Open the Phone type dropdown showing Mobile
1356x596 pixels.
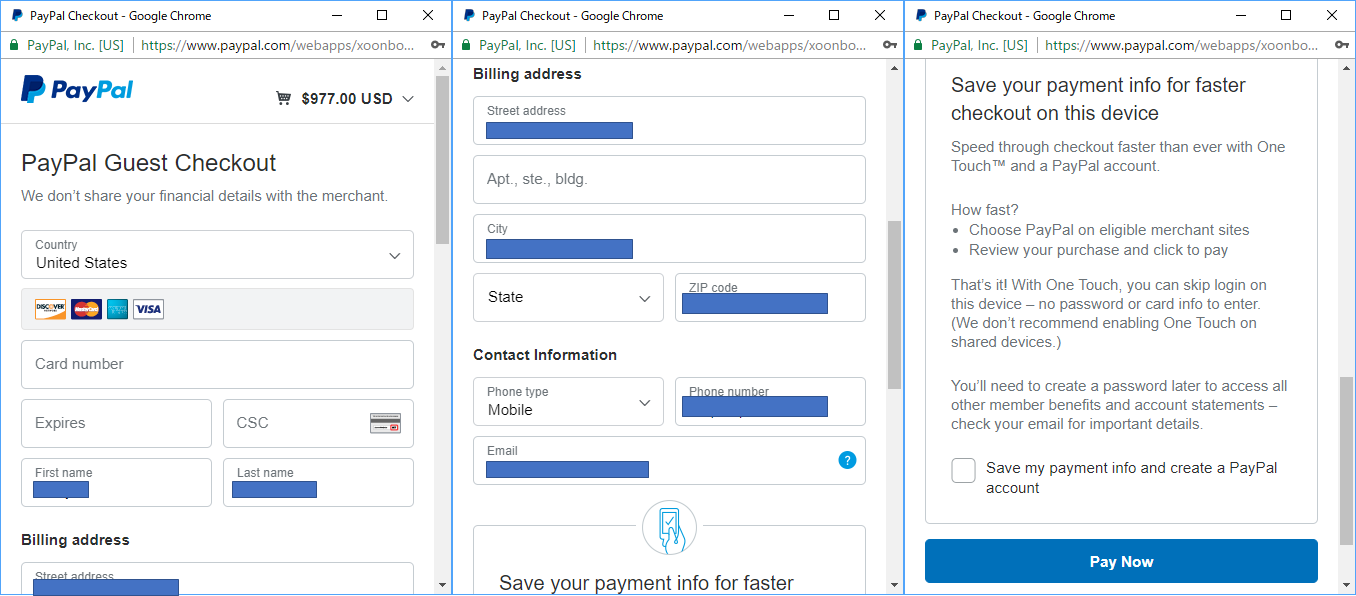568,401
